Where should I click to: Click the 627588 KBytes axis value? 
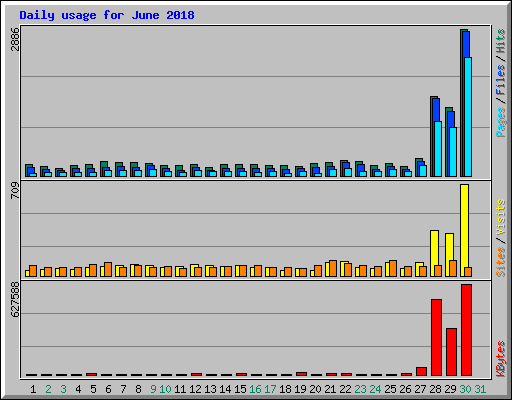(x=15, y=299)
